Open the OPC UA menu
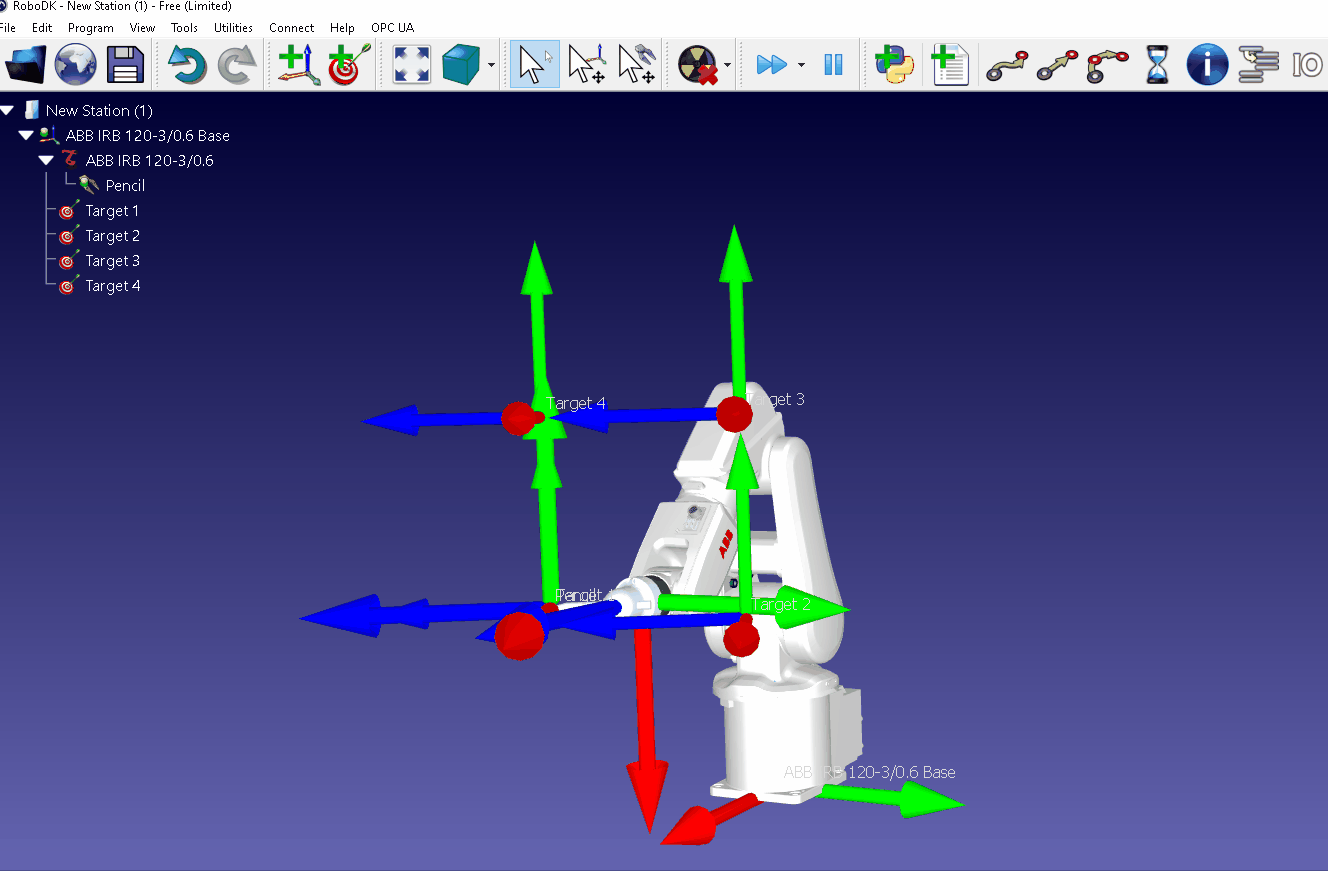This screenshot has height=871, width=1328. (x=392, y=28)
